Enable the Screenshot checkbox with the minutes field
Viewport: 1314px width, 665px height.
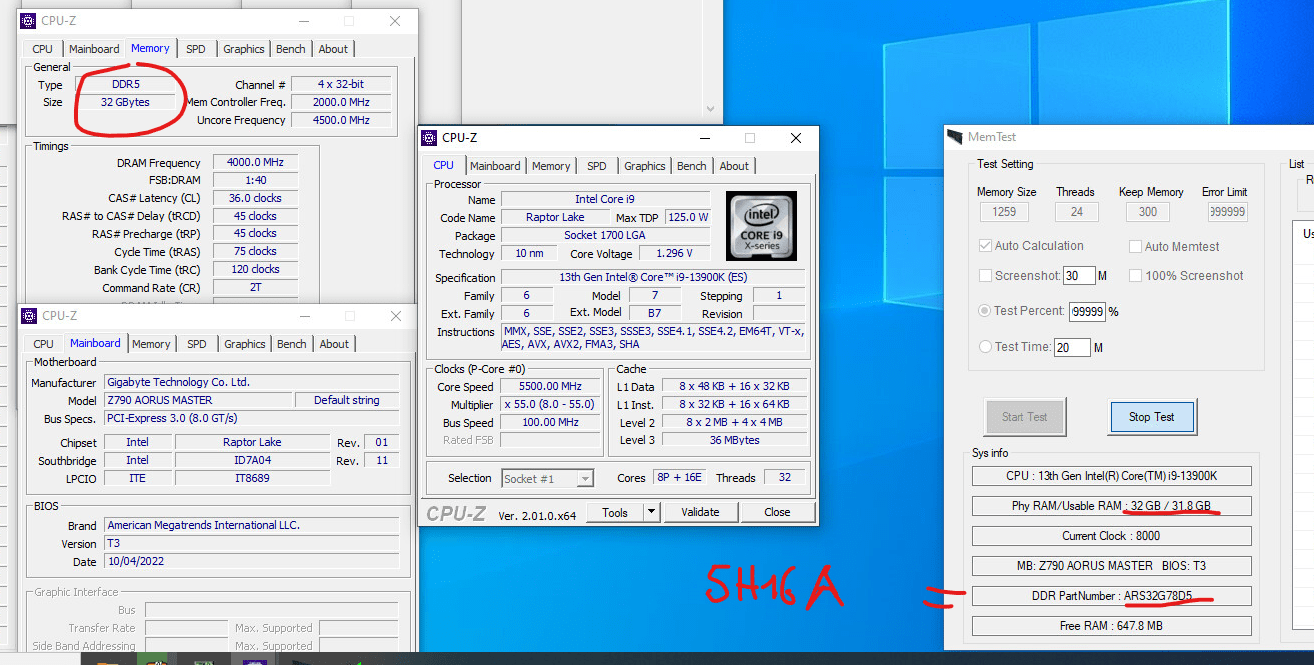click(986, 276)
